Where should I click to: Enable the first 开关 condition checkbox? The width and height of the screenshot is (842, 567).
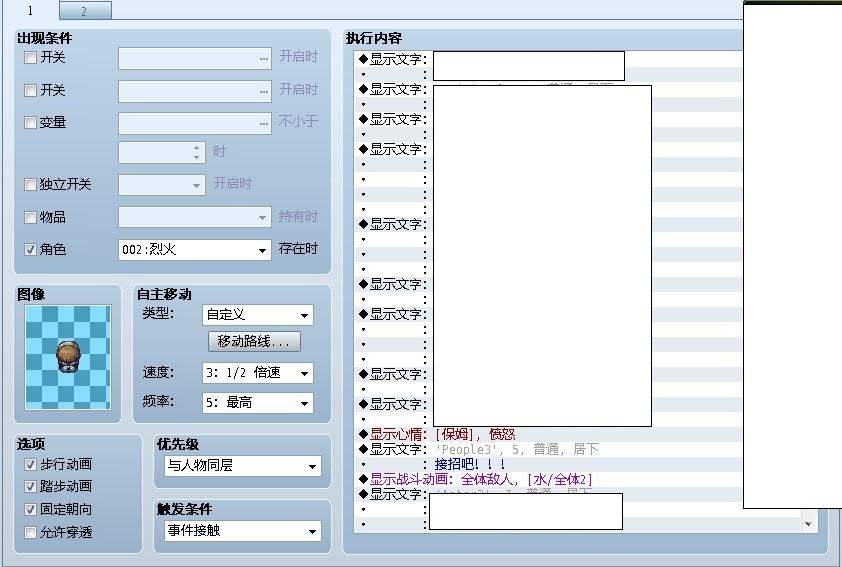point(31,57)
